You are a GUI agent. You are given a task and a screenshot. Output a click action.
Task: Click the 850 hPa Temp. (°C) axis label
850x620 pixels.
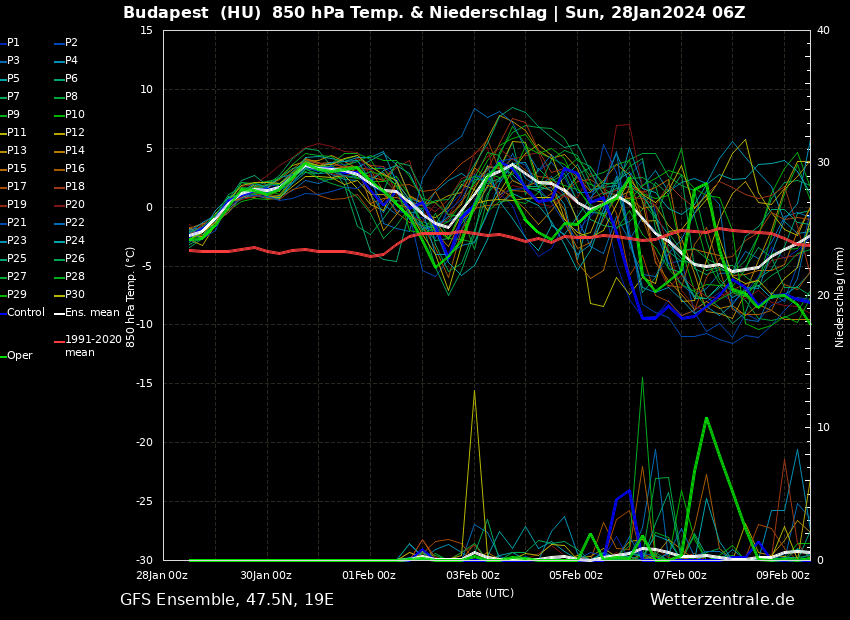point(131,296)
